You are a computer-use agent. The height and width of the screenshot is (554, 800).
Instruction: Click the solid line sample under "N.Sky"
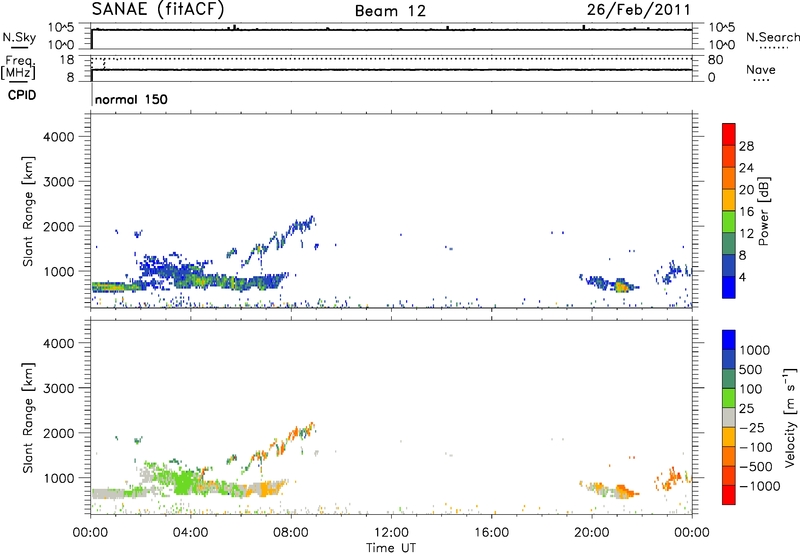19,47
